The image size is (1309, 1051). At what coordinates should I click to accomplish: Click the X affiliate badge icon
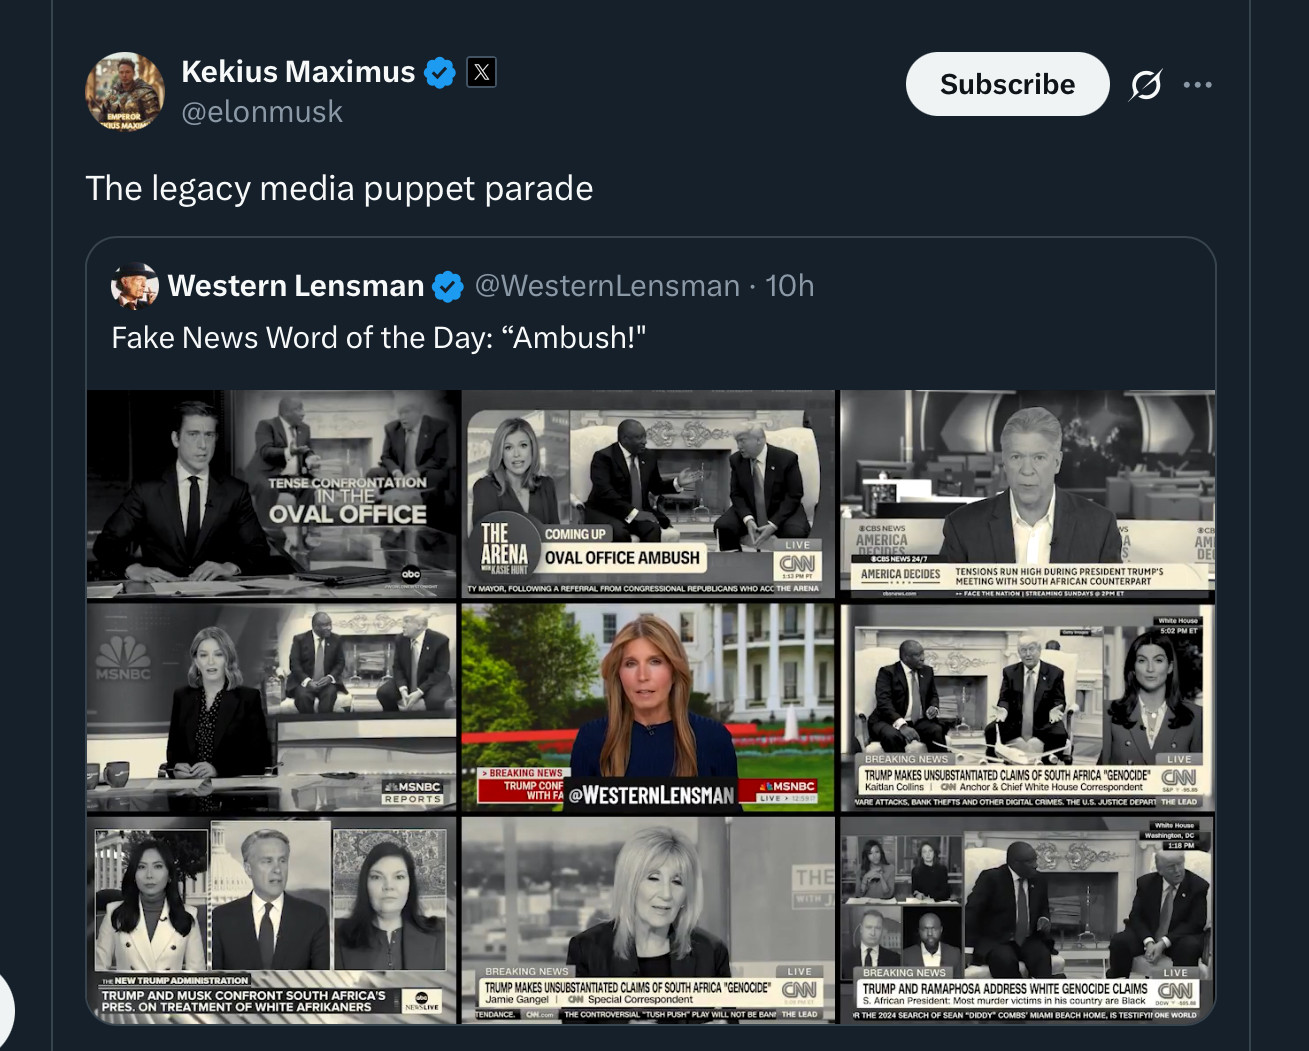click(481, 72)
